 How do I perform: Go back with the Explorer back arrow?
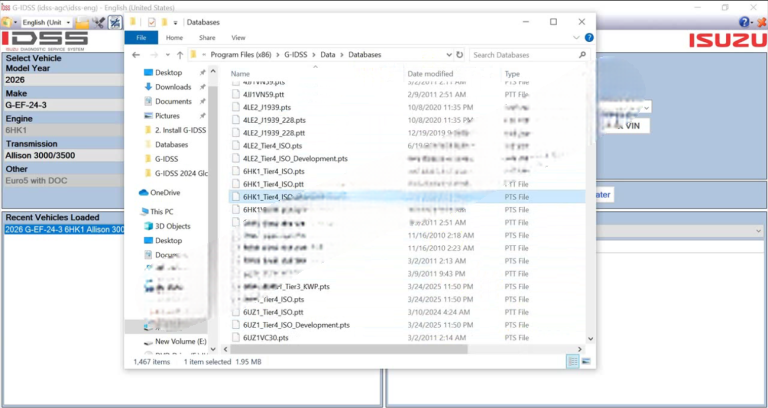(136, 55)
